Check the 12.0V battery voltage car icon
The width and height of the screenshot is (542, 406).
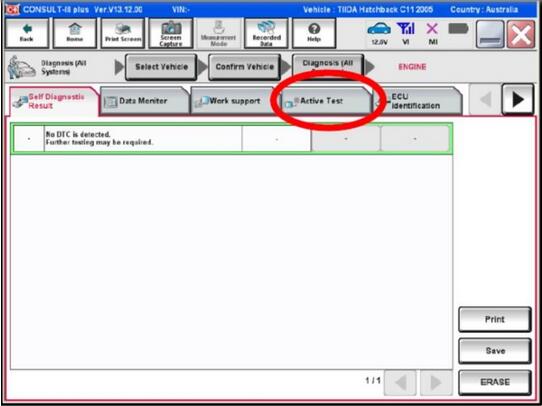379,34
